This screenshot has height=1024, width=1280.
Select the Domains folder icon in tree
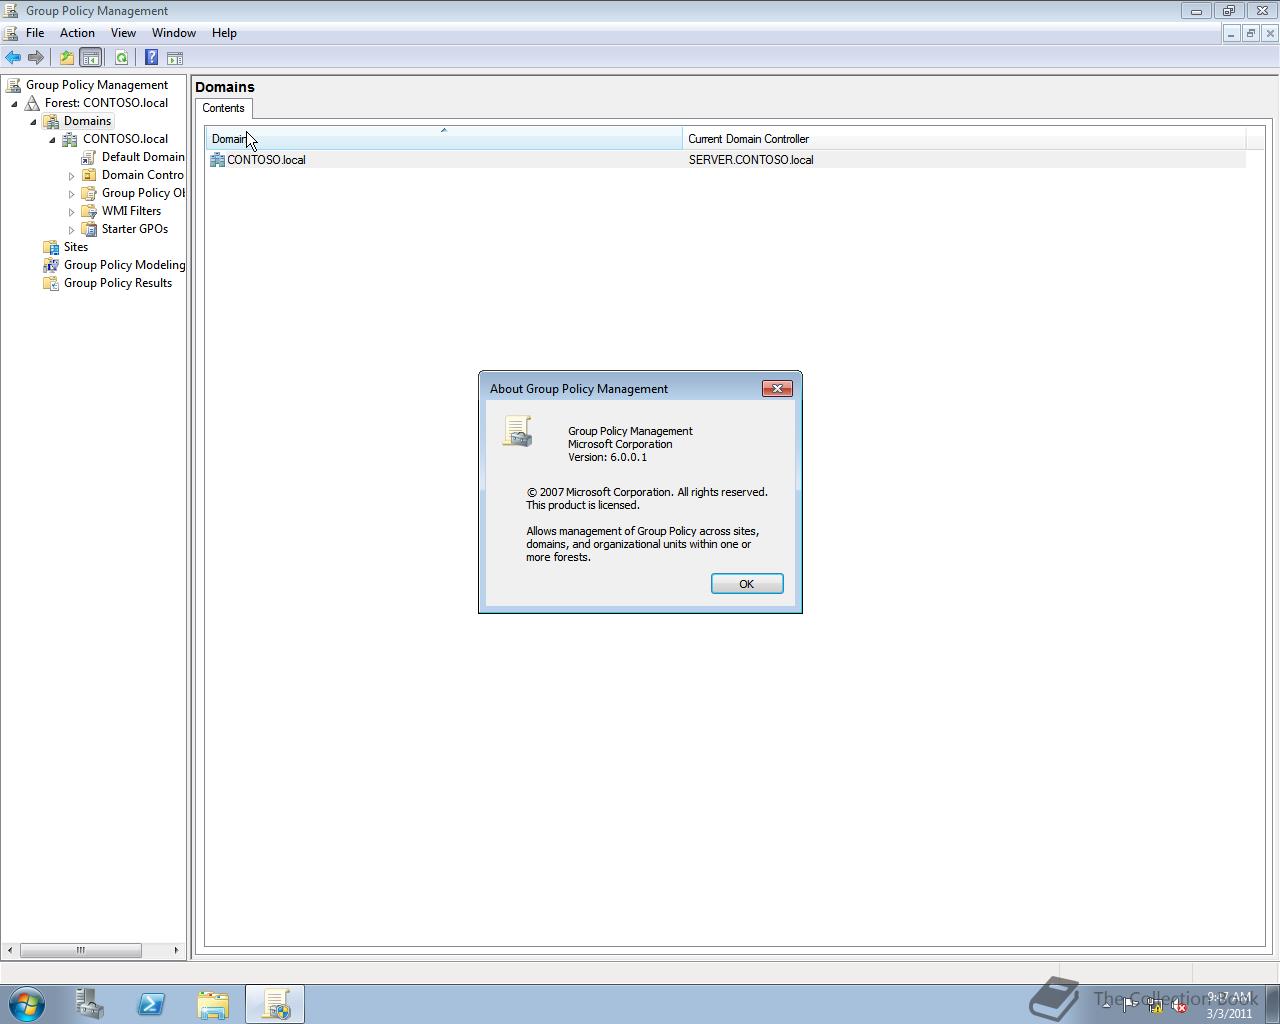[51, 121]
